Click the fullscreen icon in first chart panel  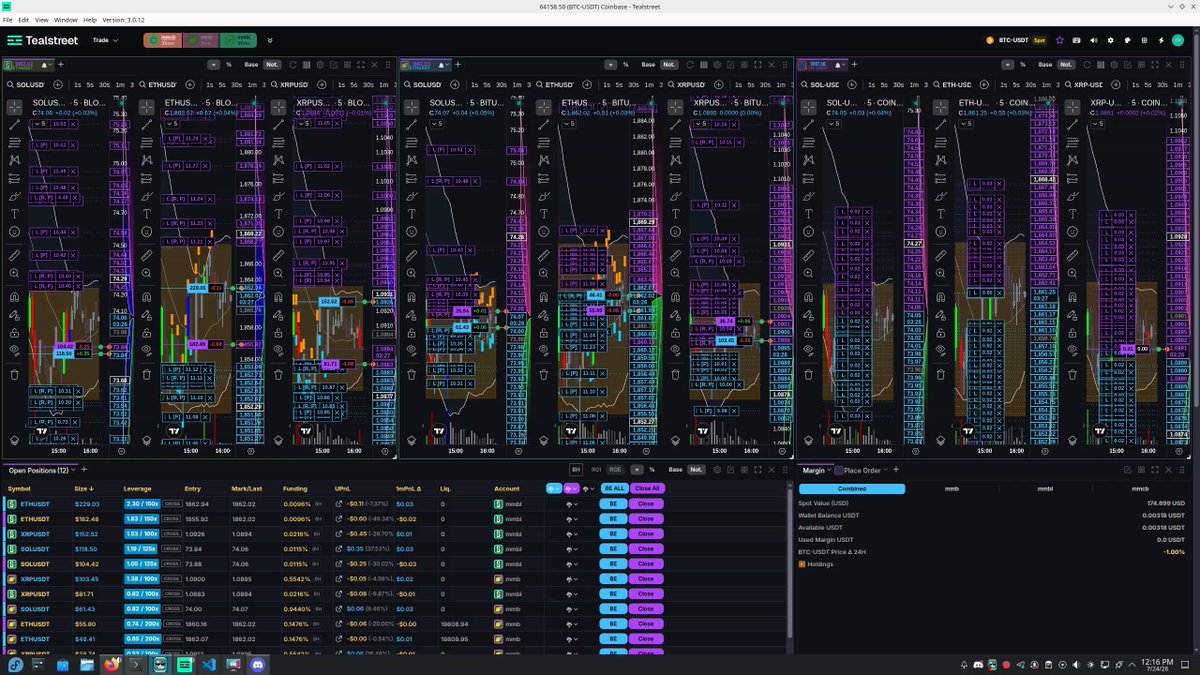[x=361, y=64]
